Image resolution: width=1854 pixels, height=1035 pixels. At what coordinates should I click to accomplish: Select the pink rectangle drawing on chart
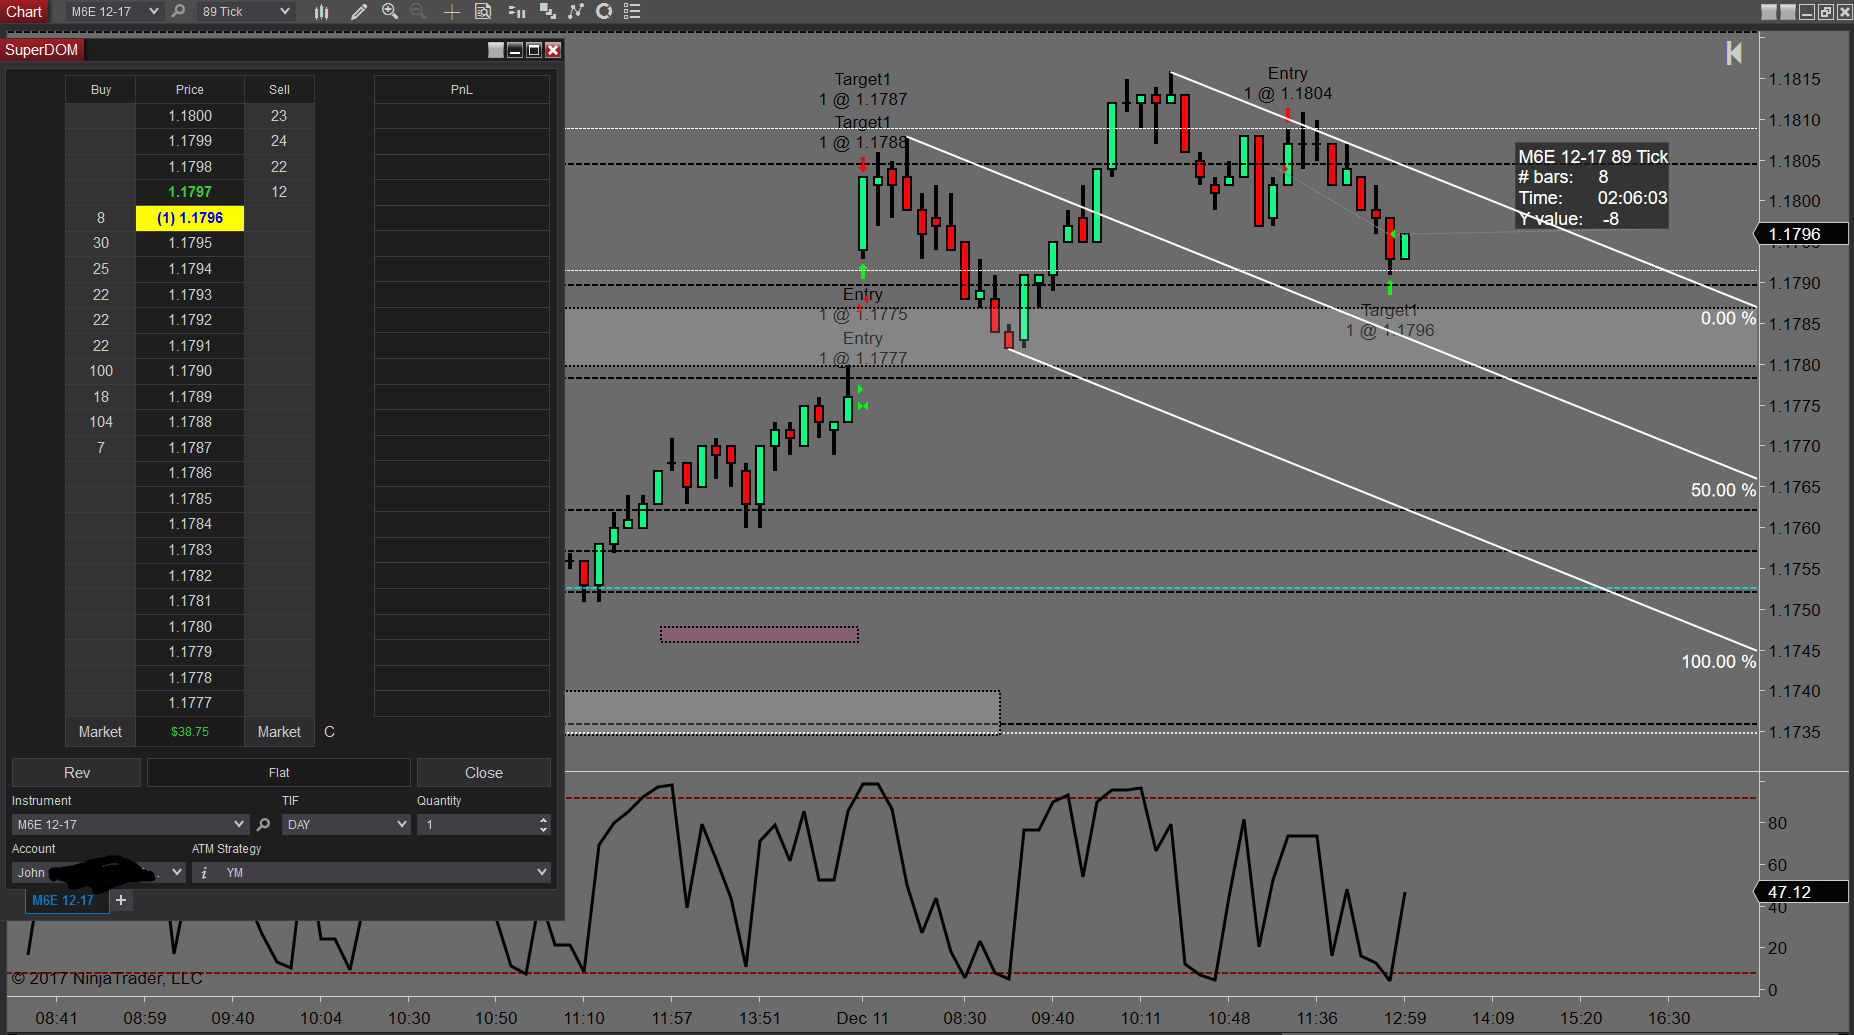pos(759,634)
